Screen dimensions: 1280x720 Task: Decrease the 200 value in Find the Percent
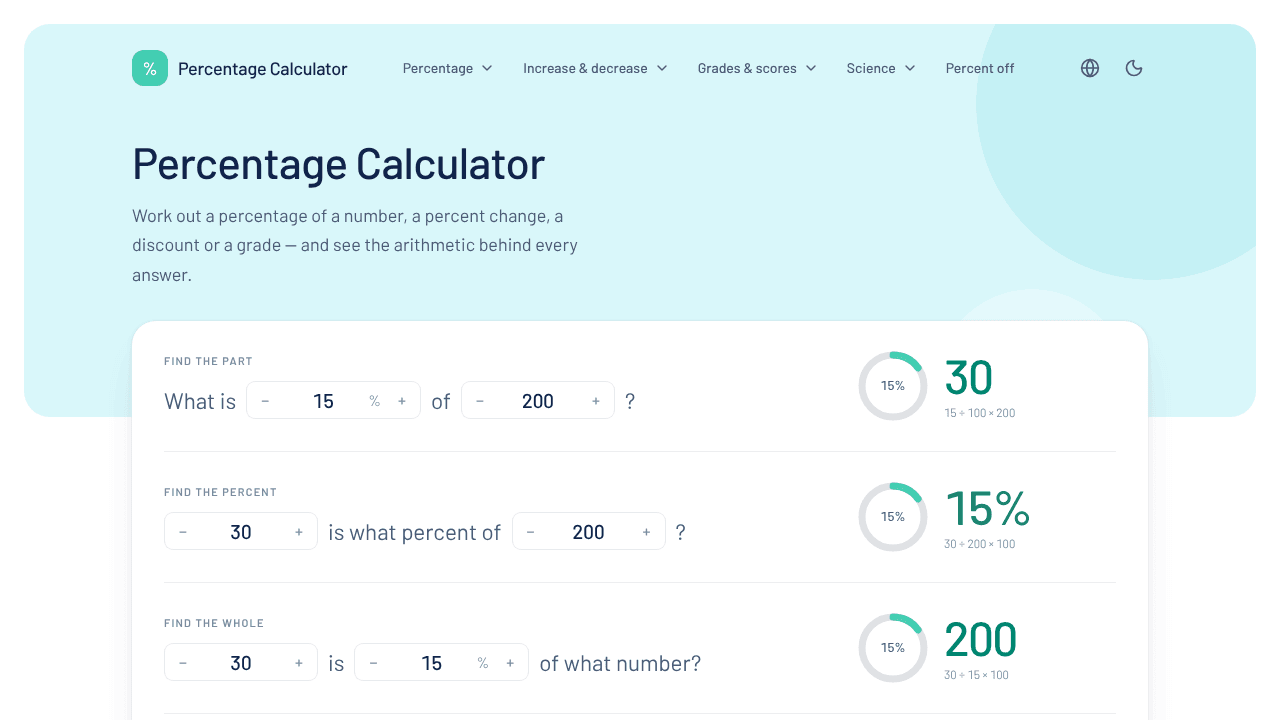pos(531,532)
